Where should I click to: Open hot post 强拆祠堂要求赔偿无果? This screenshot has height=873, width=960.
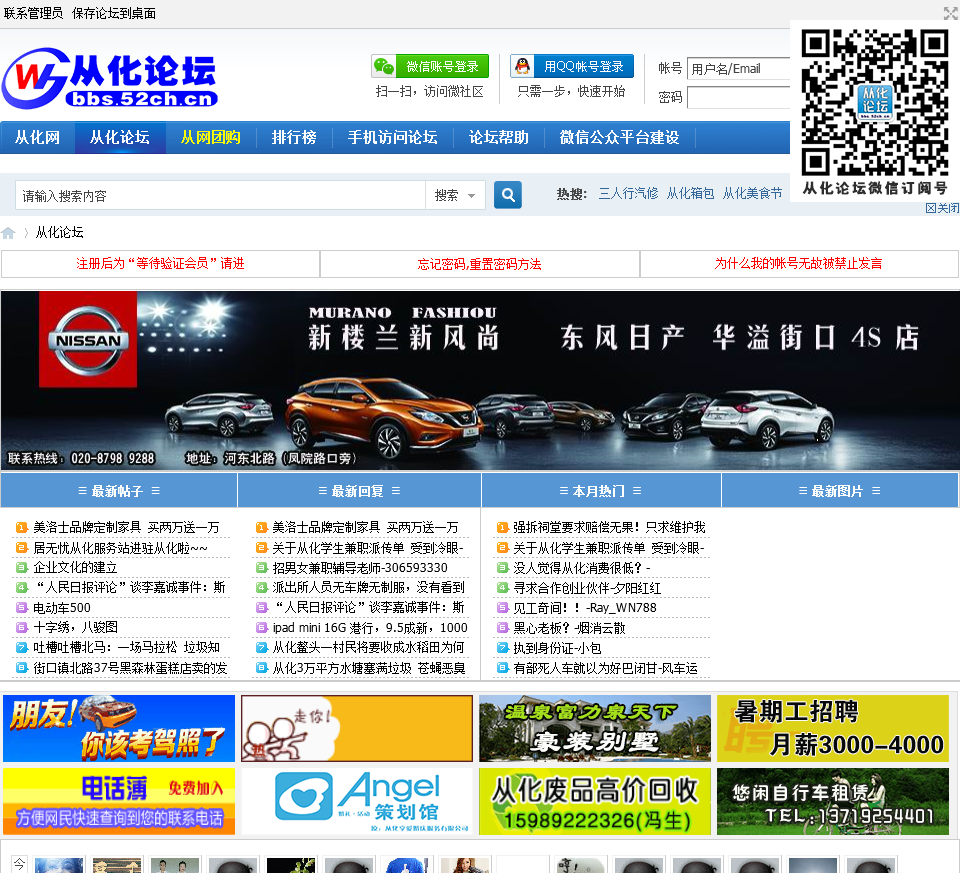click(x=609, y=527)
